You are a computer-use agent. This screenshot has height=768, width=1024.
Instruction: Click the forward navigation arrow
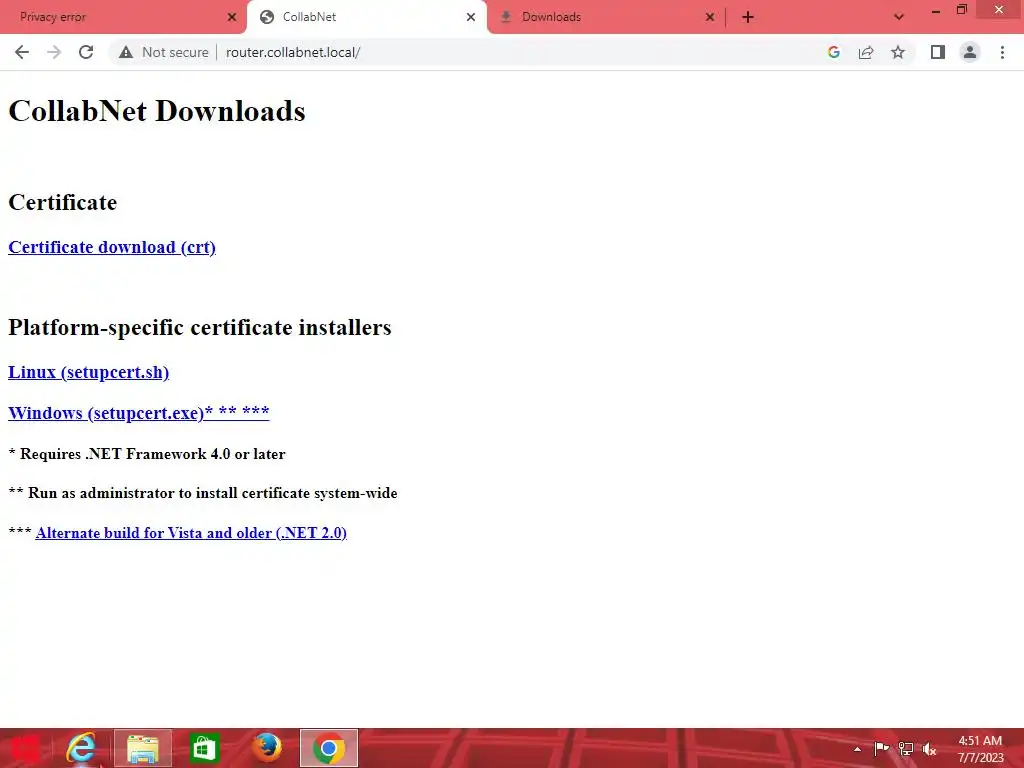pos(54,52)
